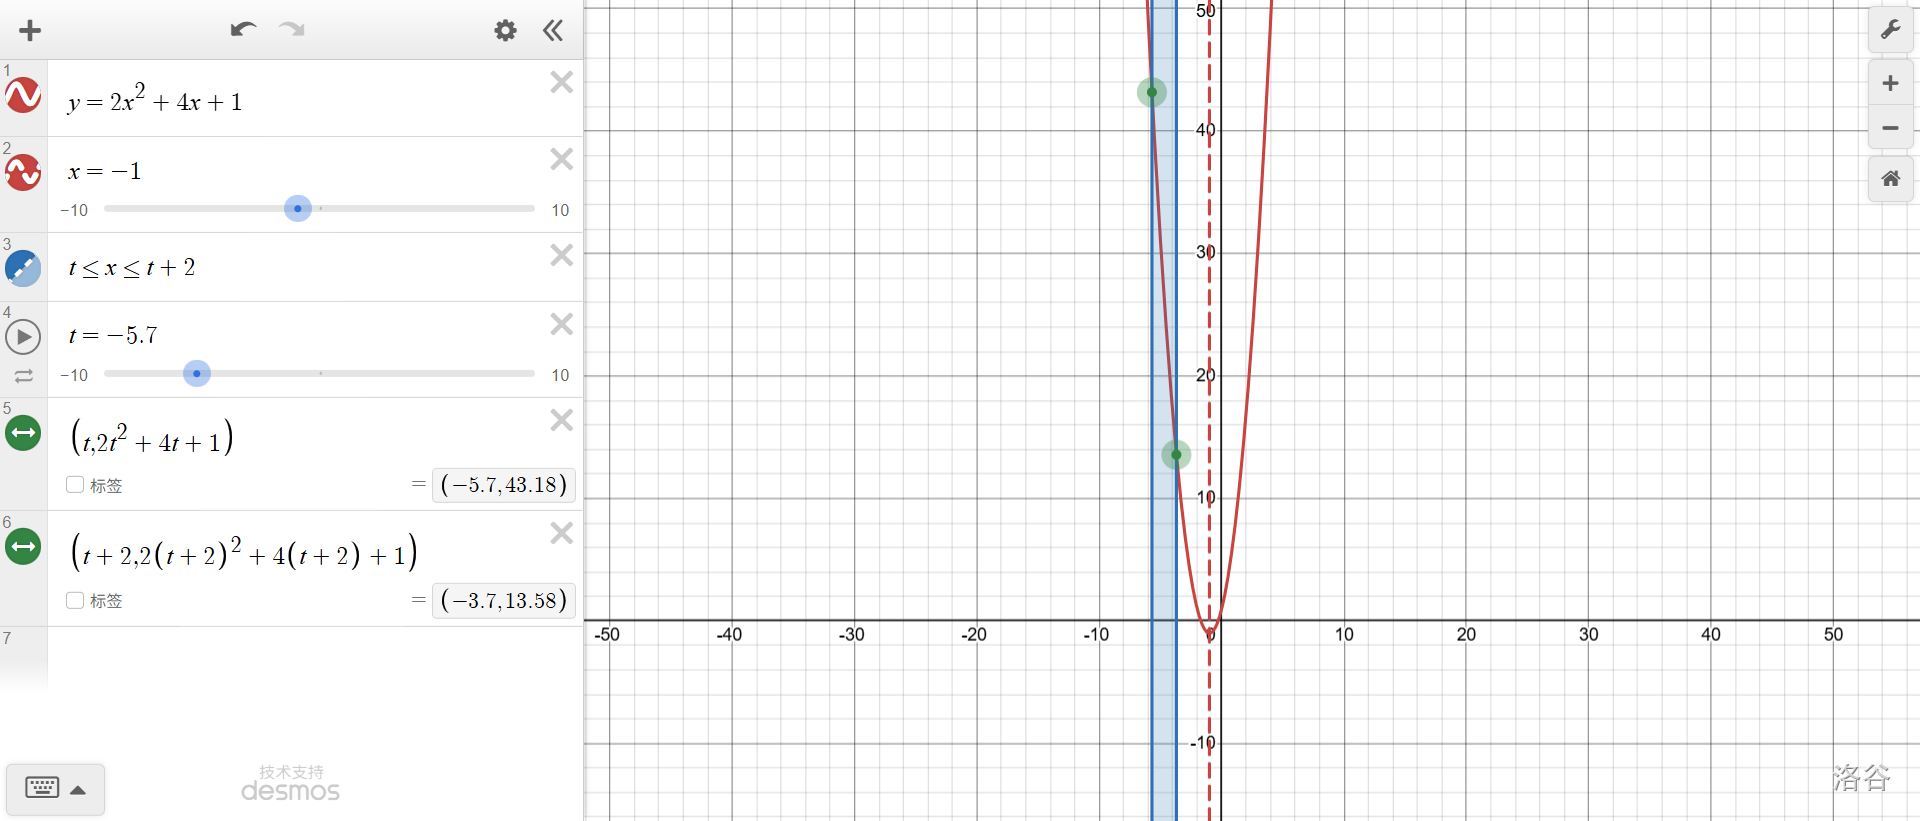Viewport: 1920px width, 821px height.
Task: Collapse the expression list panel
Action: 553,30
